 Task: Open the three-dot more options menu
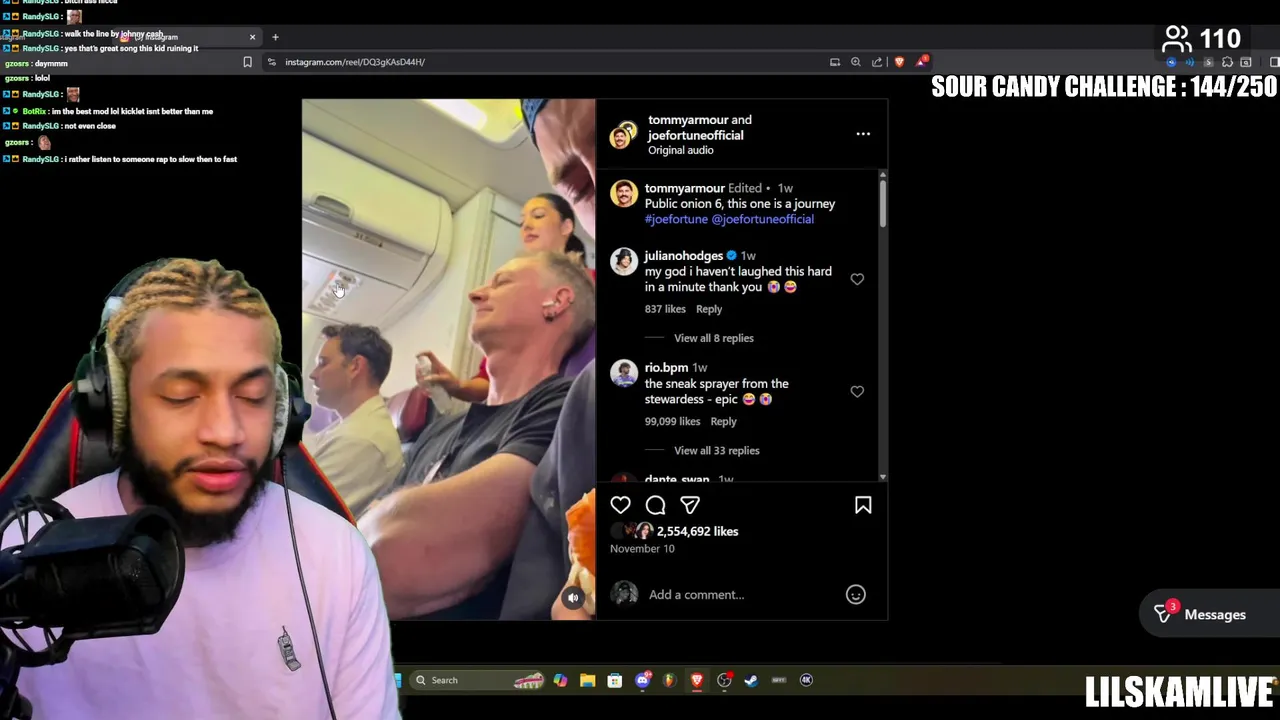(x=863, y=134)
